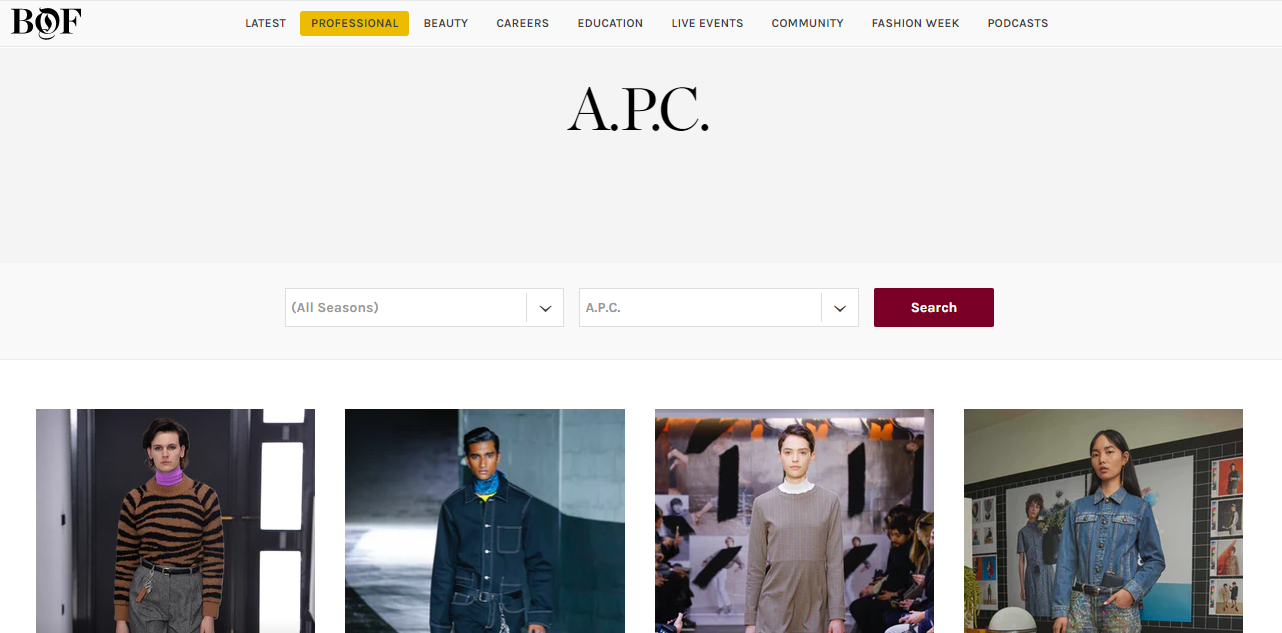
Task: Open the denim jacket lookbook photo
Action: [x=1103, y=521]
